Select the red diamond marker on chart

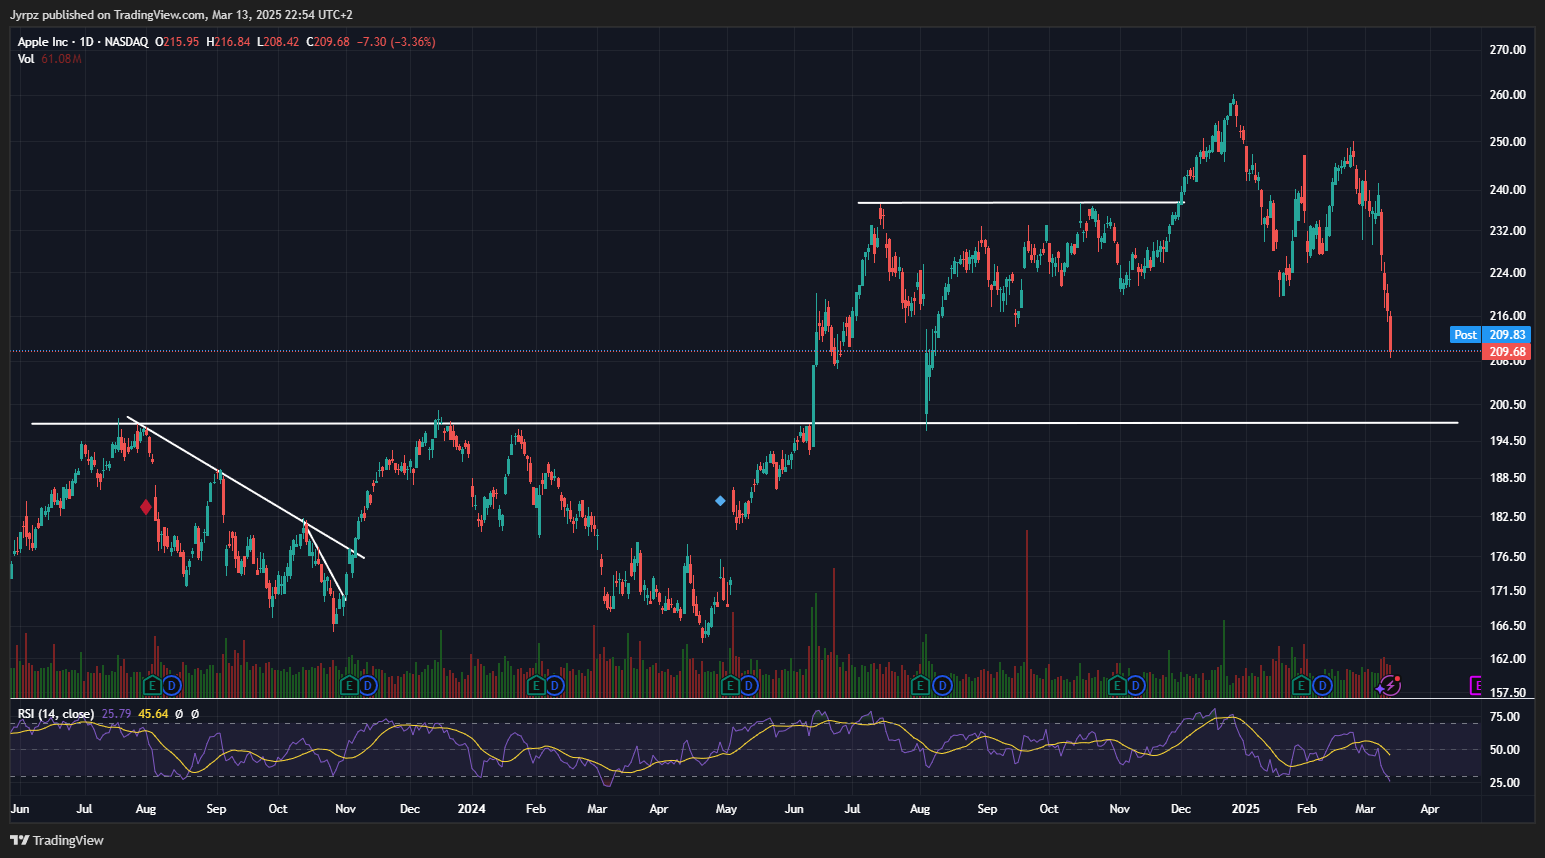click(x=146, y=507)
